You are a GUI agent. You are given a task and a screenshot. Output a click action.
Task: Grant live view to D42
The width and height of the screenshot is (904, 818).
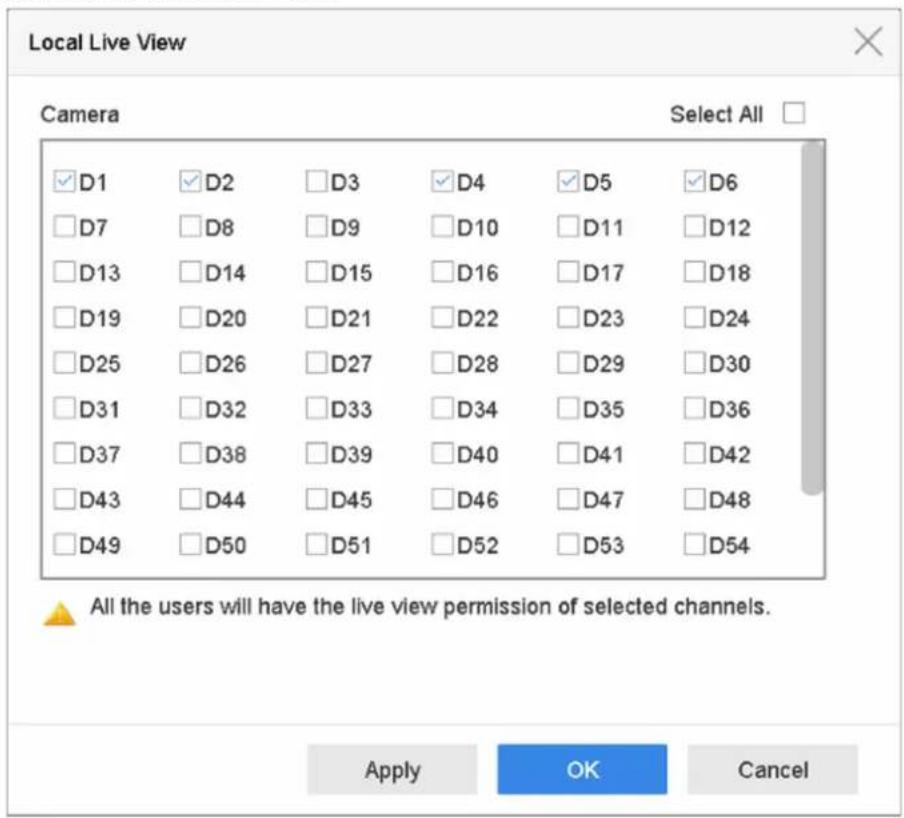[695, 453]
